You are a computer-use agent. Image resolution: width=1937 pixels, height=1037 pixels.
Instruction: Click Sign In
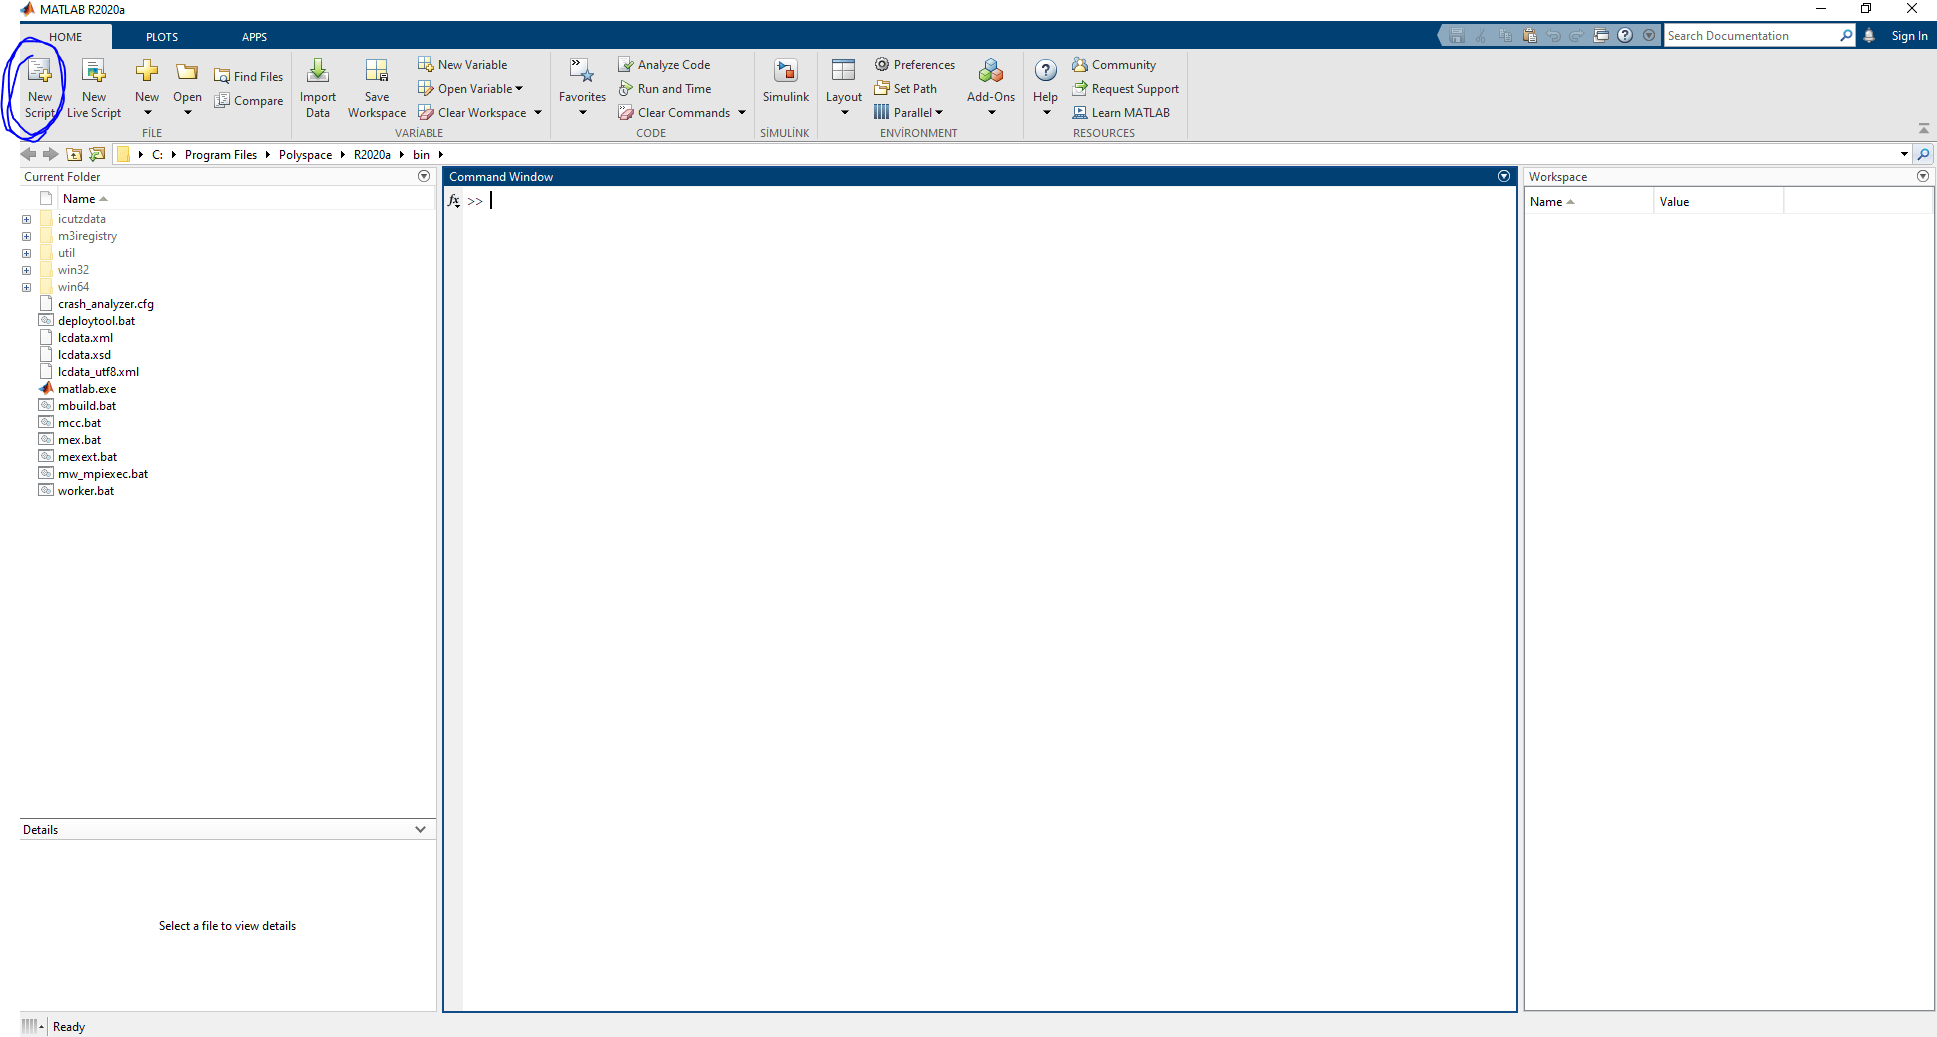tap(1909, 35)
